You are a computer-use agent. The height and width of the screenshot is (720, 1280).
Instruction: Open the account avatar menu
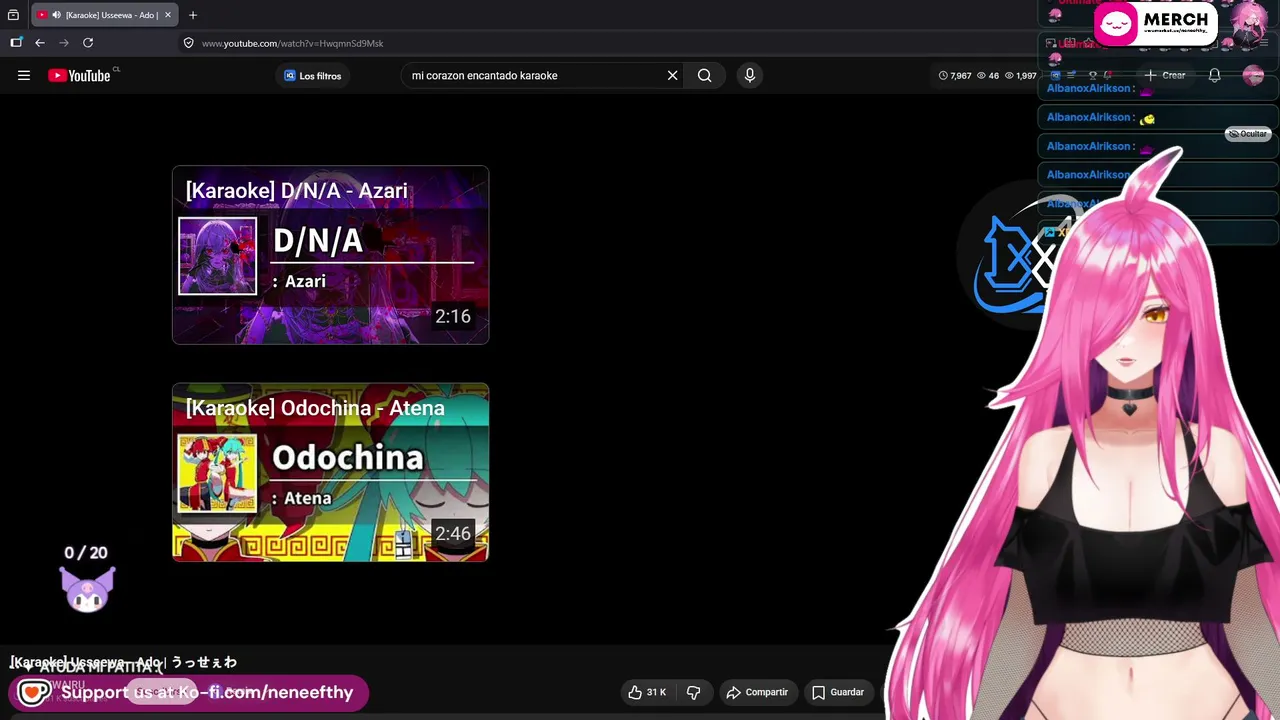[x=1253, y=75]
